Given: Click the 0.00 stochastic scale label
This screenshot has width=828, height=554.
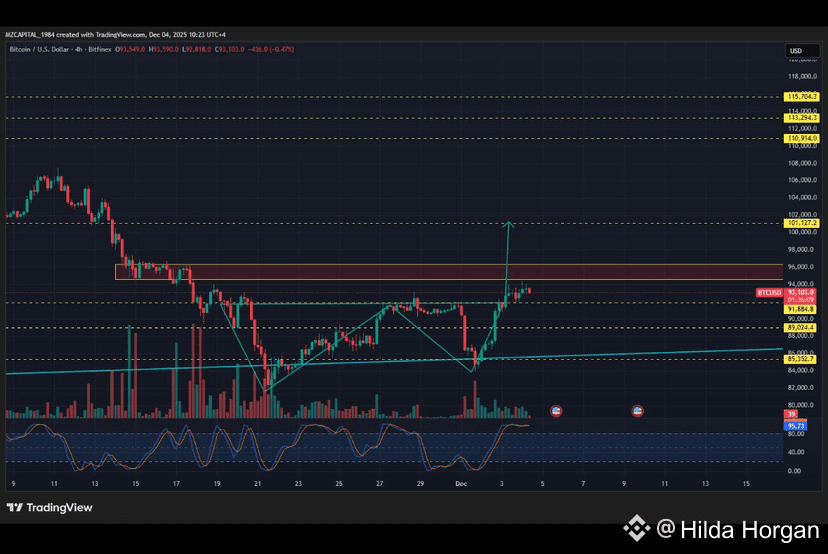Looking at the screenshot, I should click(x=794, y=471).
